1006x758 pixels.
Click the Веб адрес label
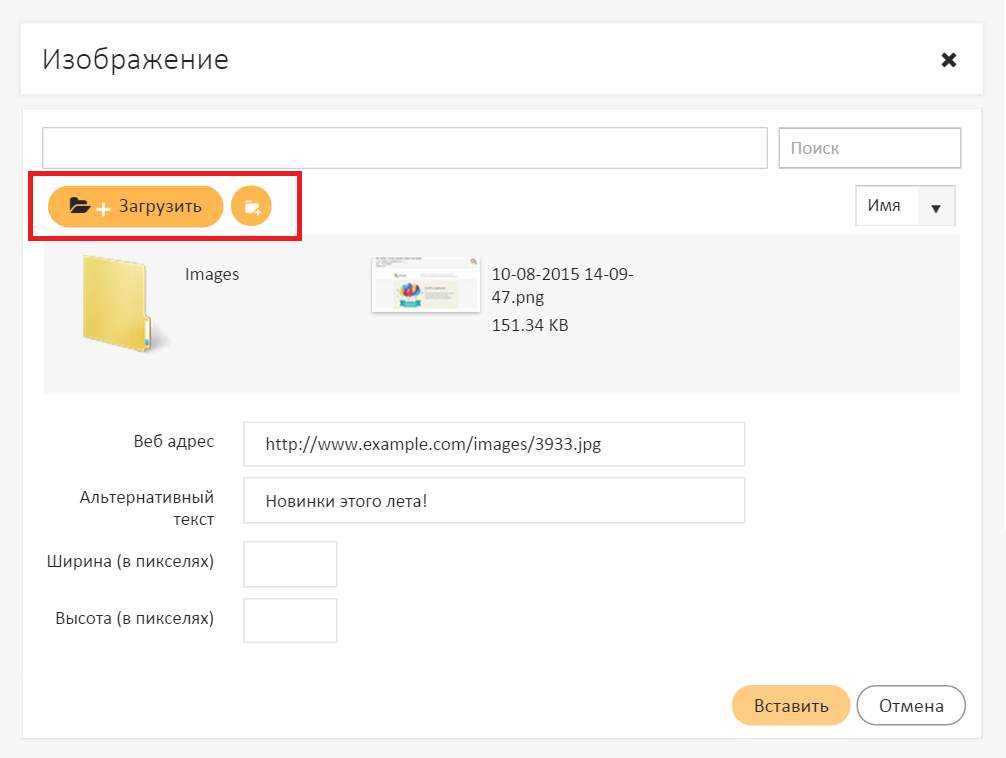tap(173, 441)
